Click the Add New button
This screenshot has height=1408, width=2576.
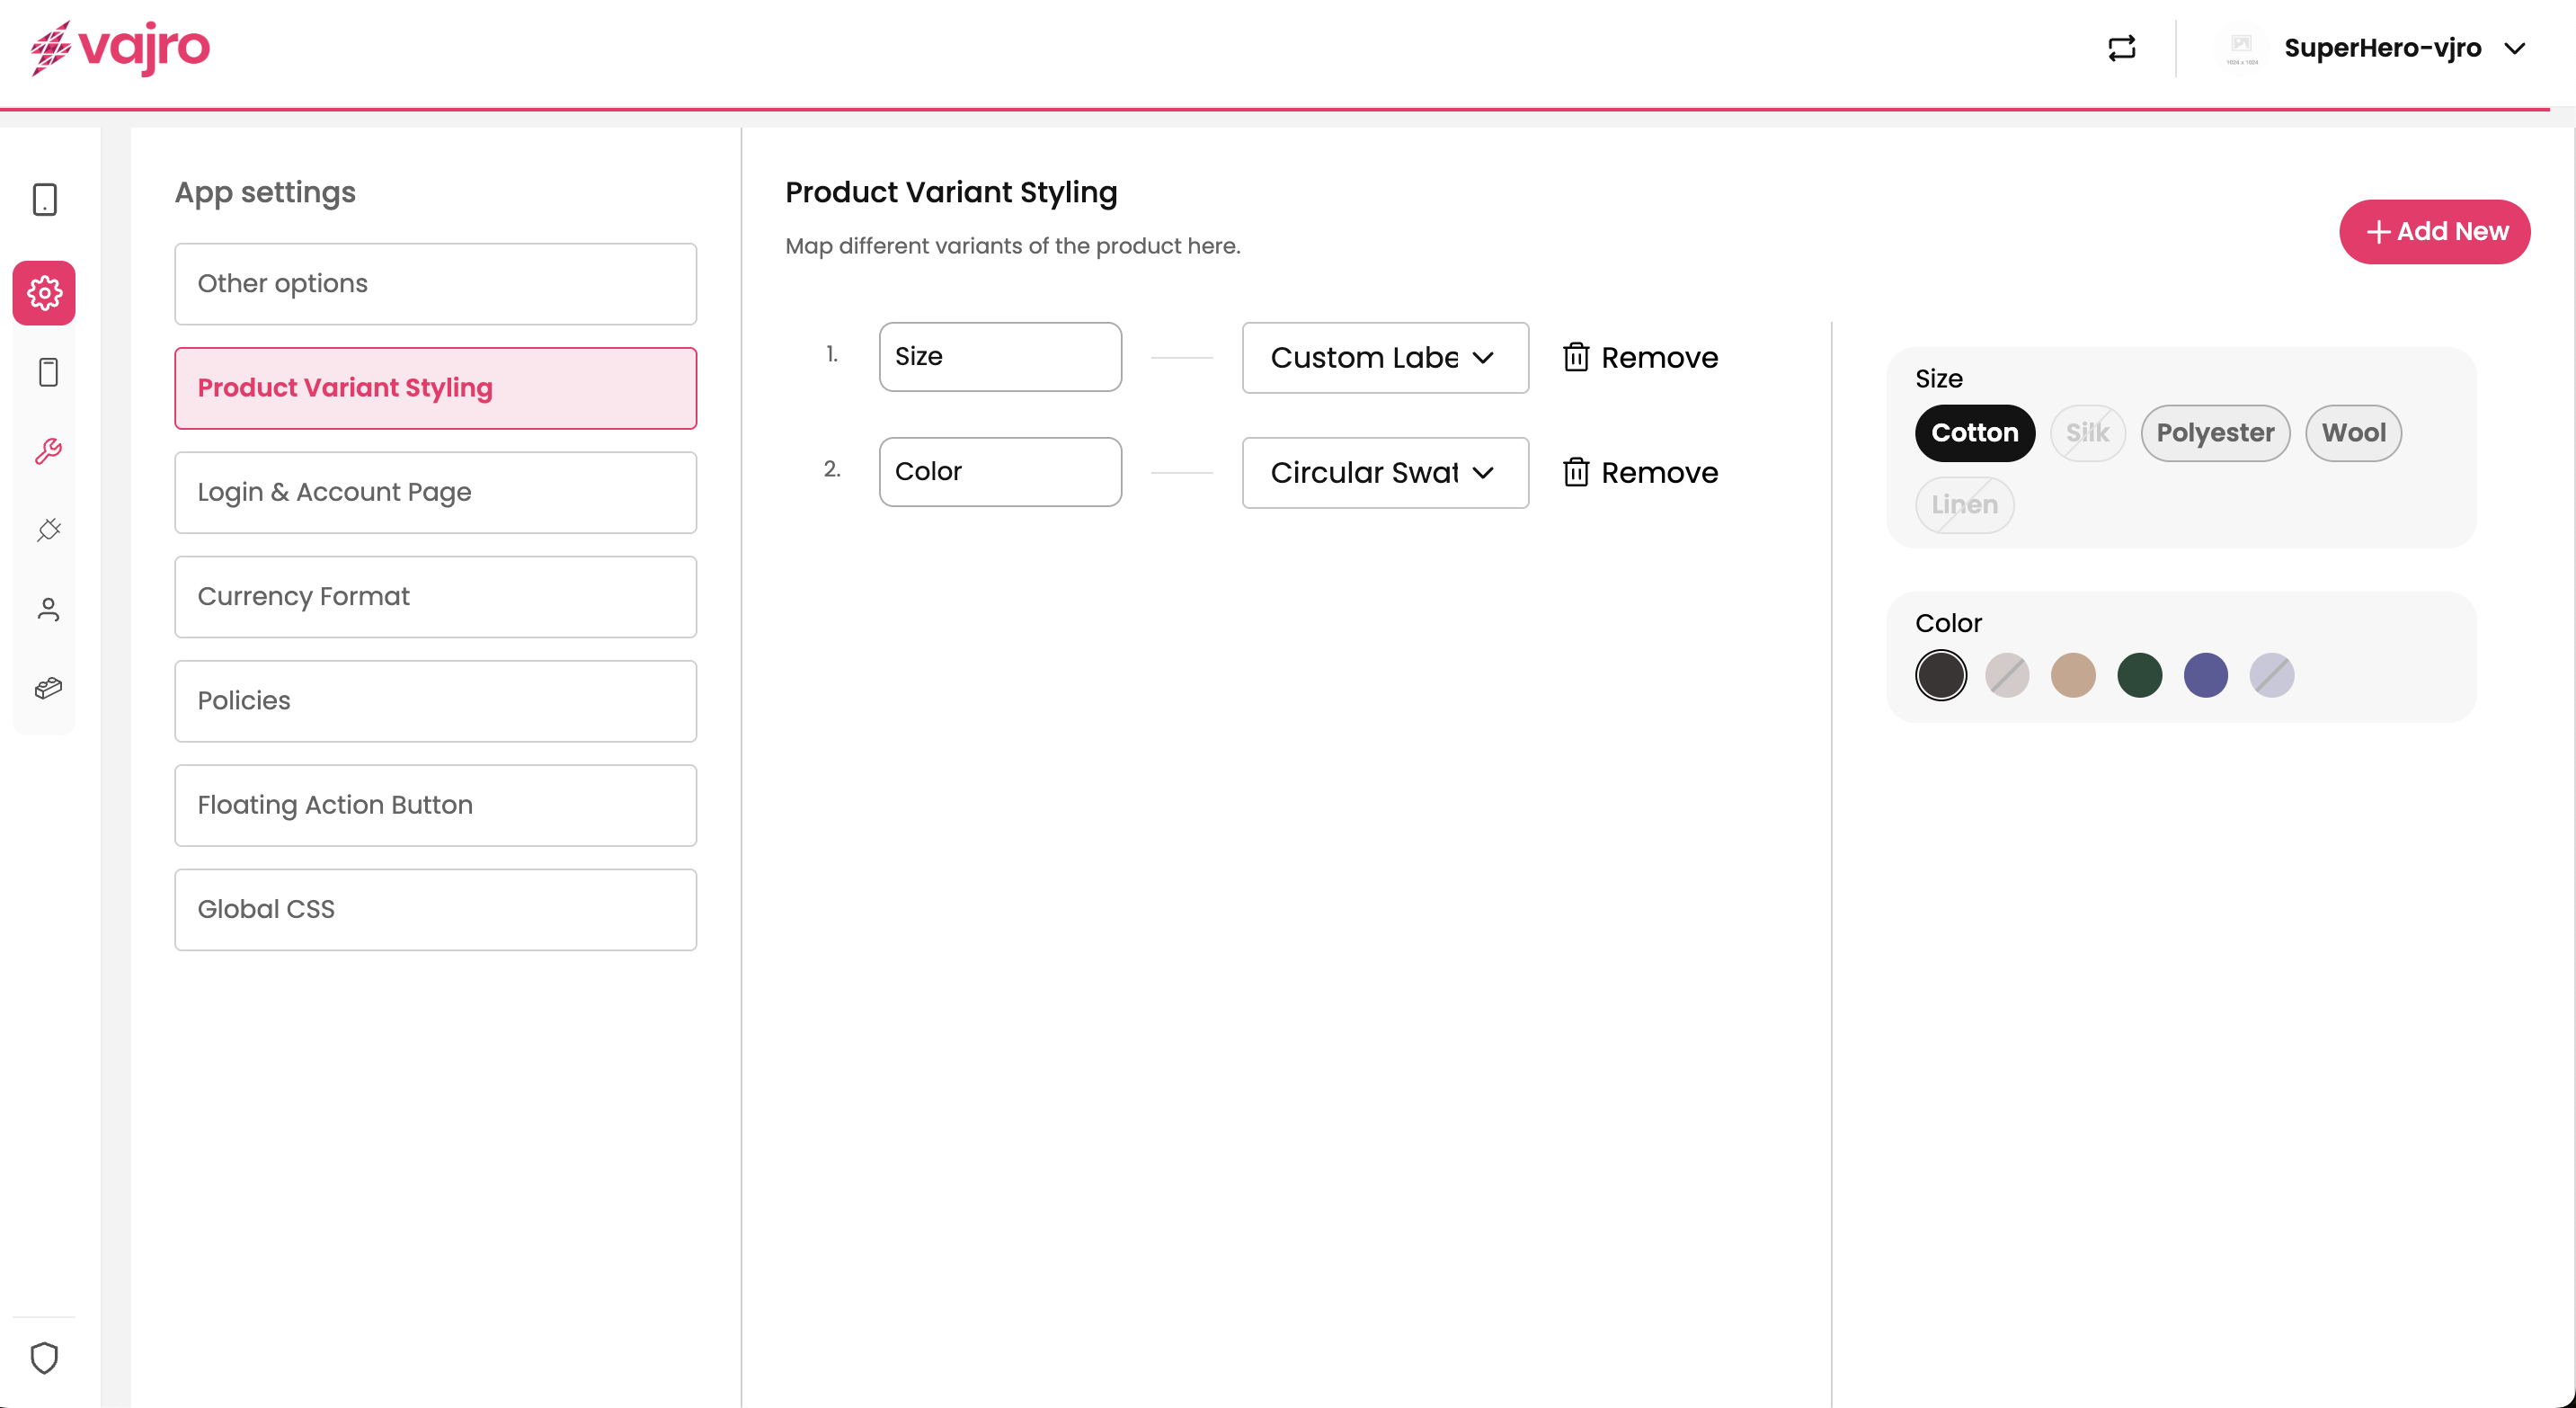(x=2434, y=232)
